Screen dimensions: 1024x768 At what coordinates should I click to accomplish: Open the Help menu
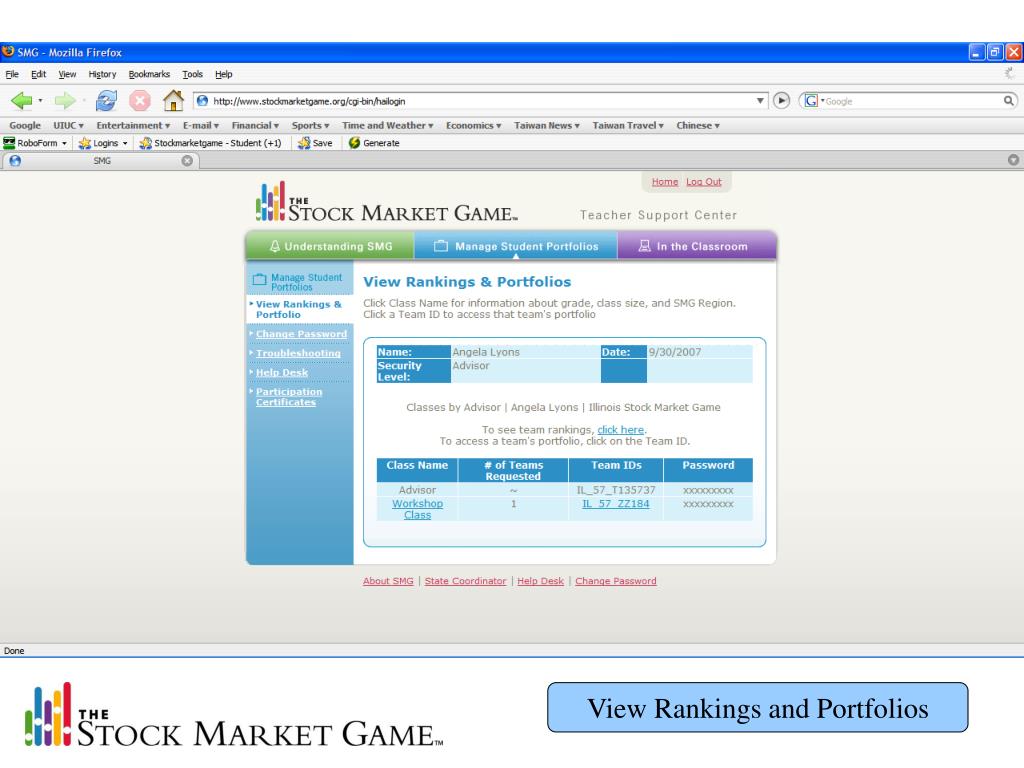(x=223, y=74)
